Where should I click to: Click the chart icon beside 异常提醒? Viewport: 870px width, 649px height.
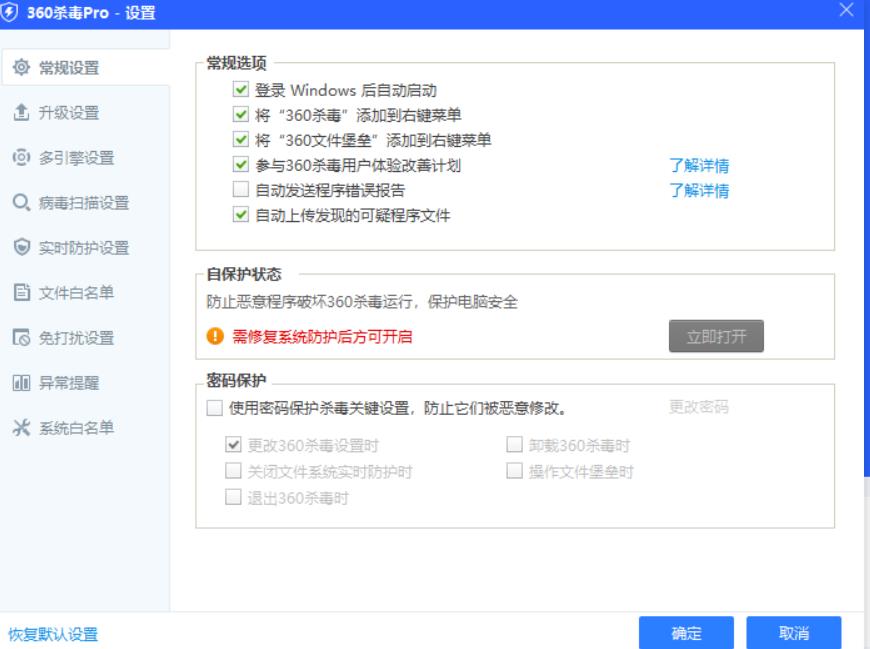coord(21,383)
